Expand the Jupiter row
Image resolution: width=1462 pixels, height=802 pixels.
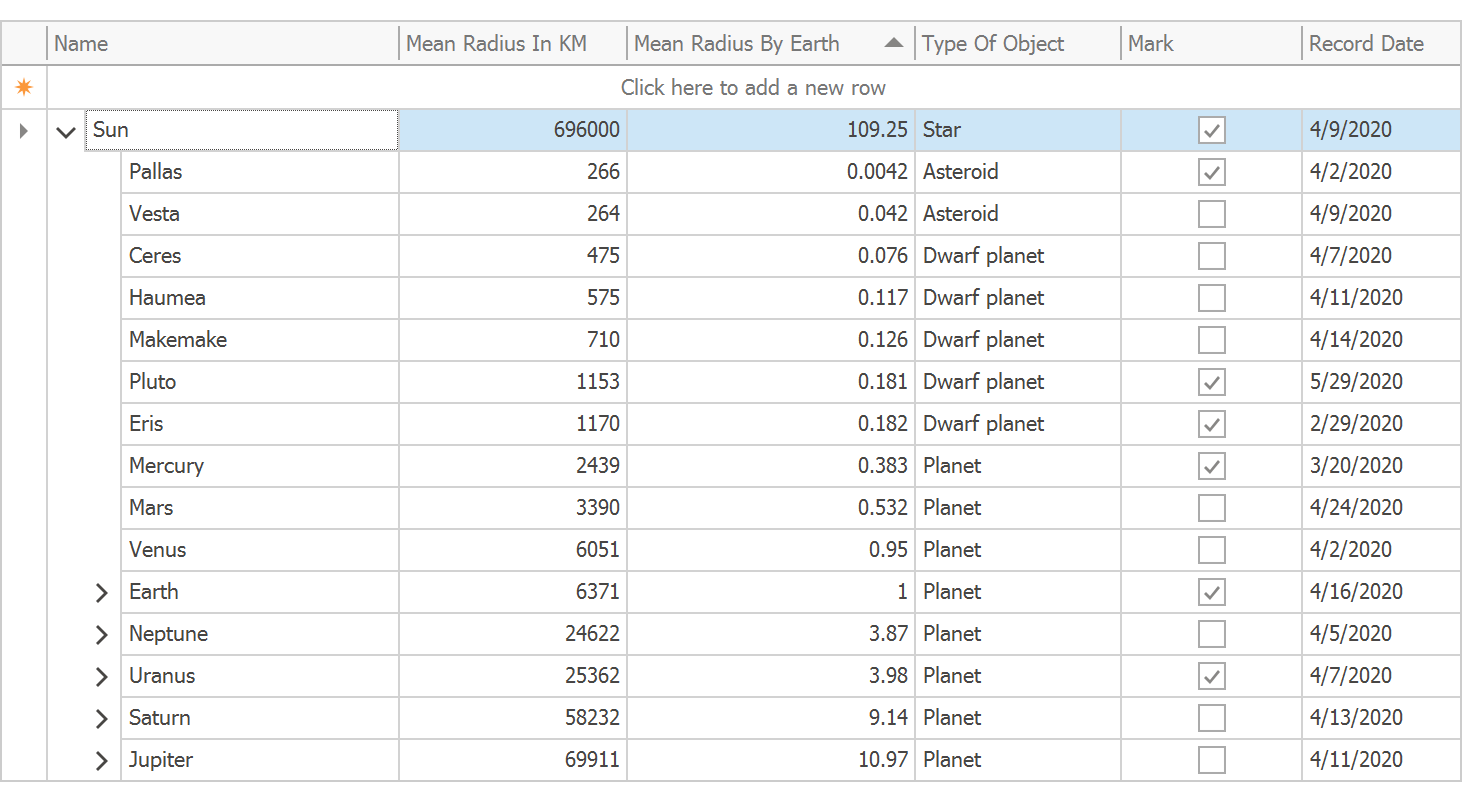[x=101, y=761]
